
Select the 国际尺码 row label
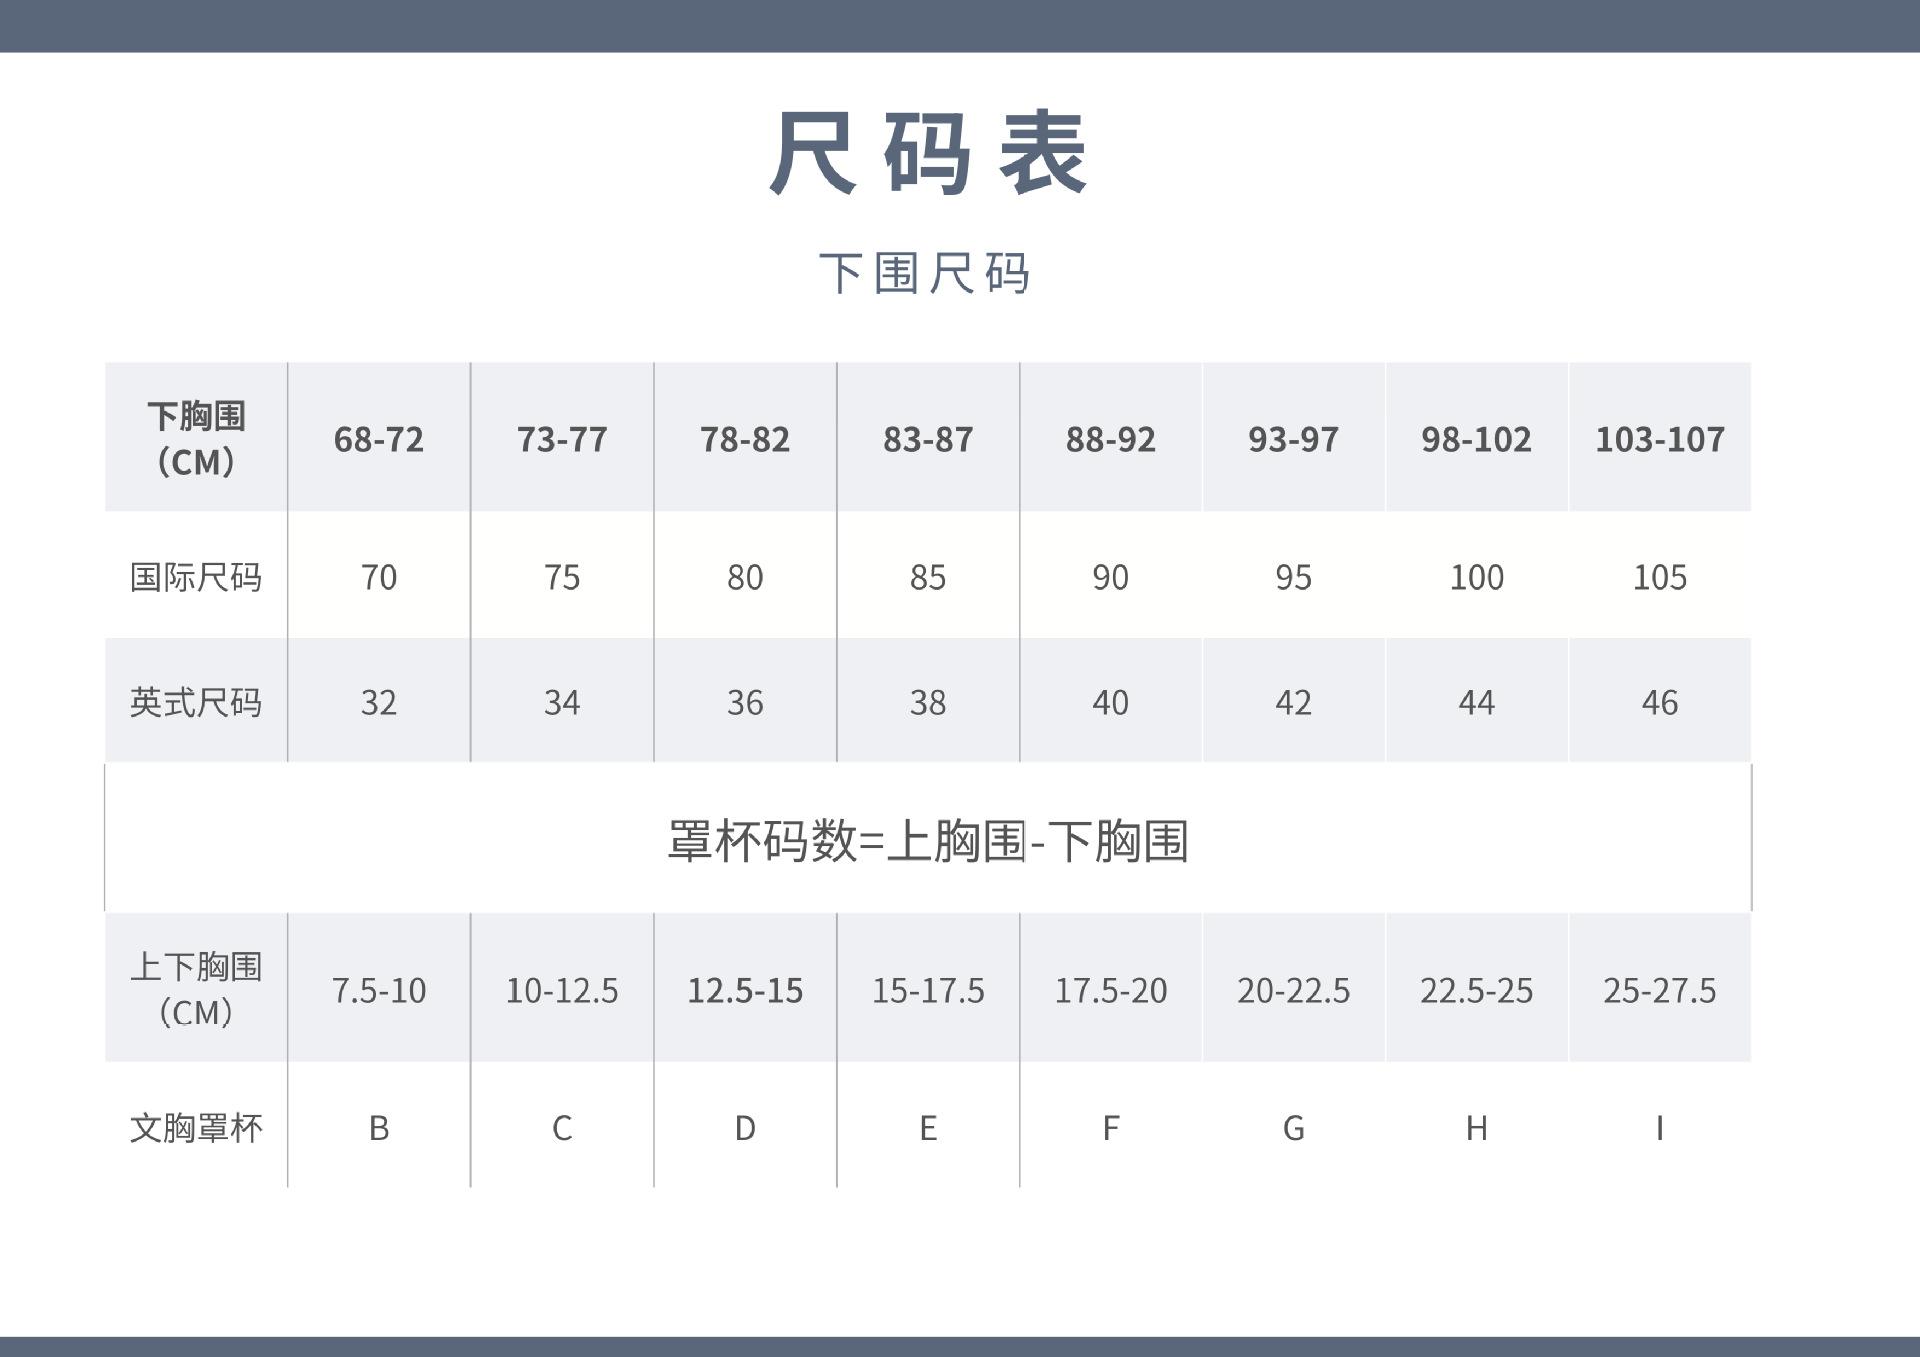196,577
